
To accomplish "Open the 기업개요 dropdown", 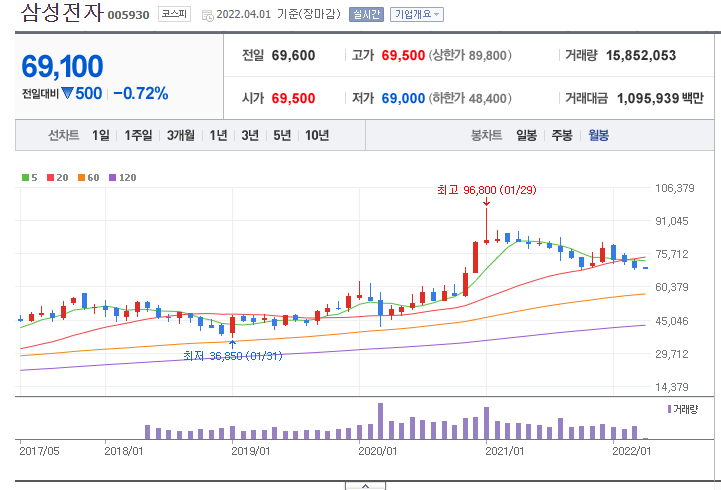I will click(x=417, y=14).
